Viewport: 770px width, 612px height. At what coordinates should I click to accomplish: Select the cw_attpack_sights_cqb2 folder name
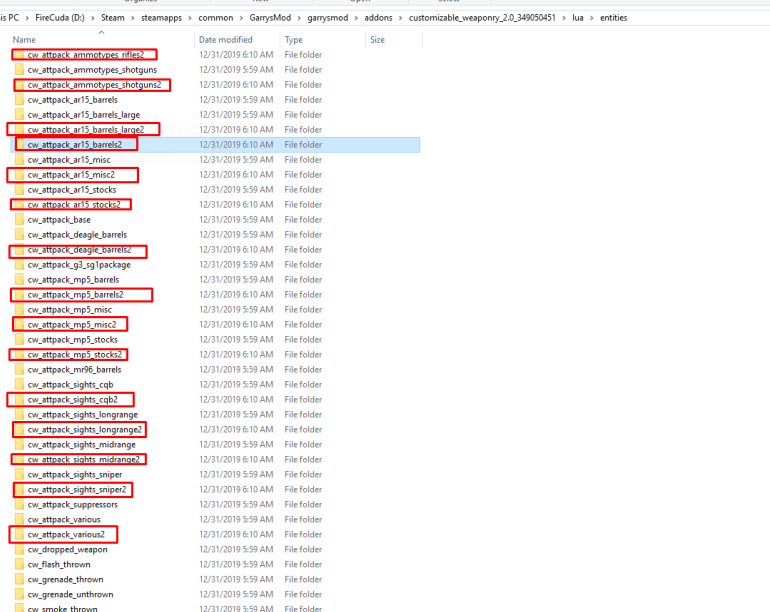click(73, 399)
